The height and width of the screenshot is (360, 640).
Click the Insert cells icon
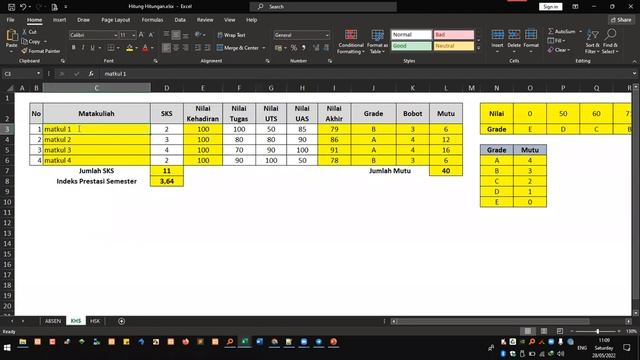497,35
